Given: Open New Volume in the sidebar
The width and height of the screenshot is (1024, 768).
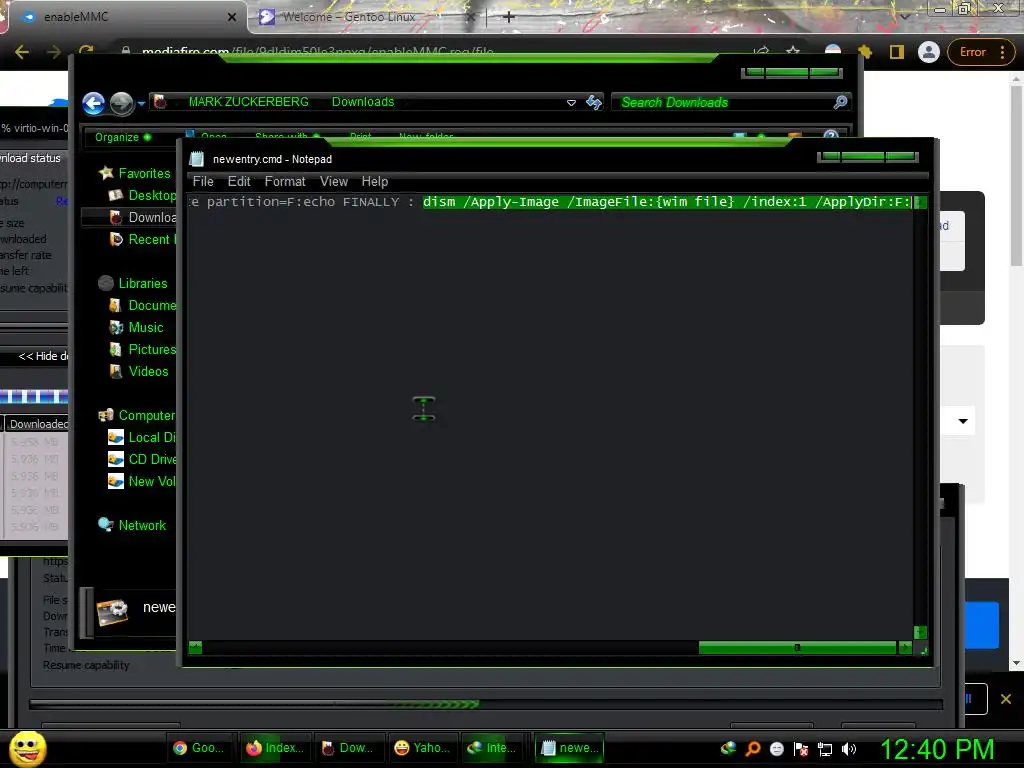Looking at the screenshot, I should click(x=142, y=481).
